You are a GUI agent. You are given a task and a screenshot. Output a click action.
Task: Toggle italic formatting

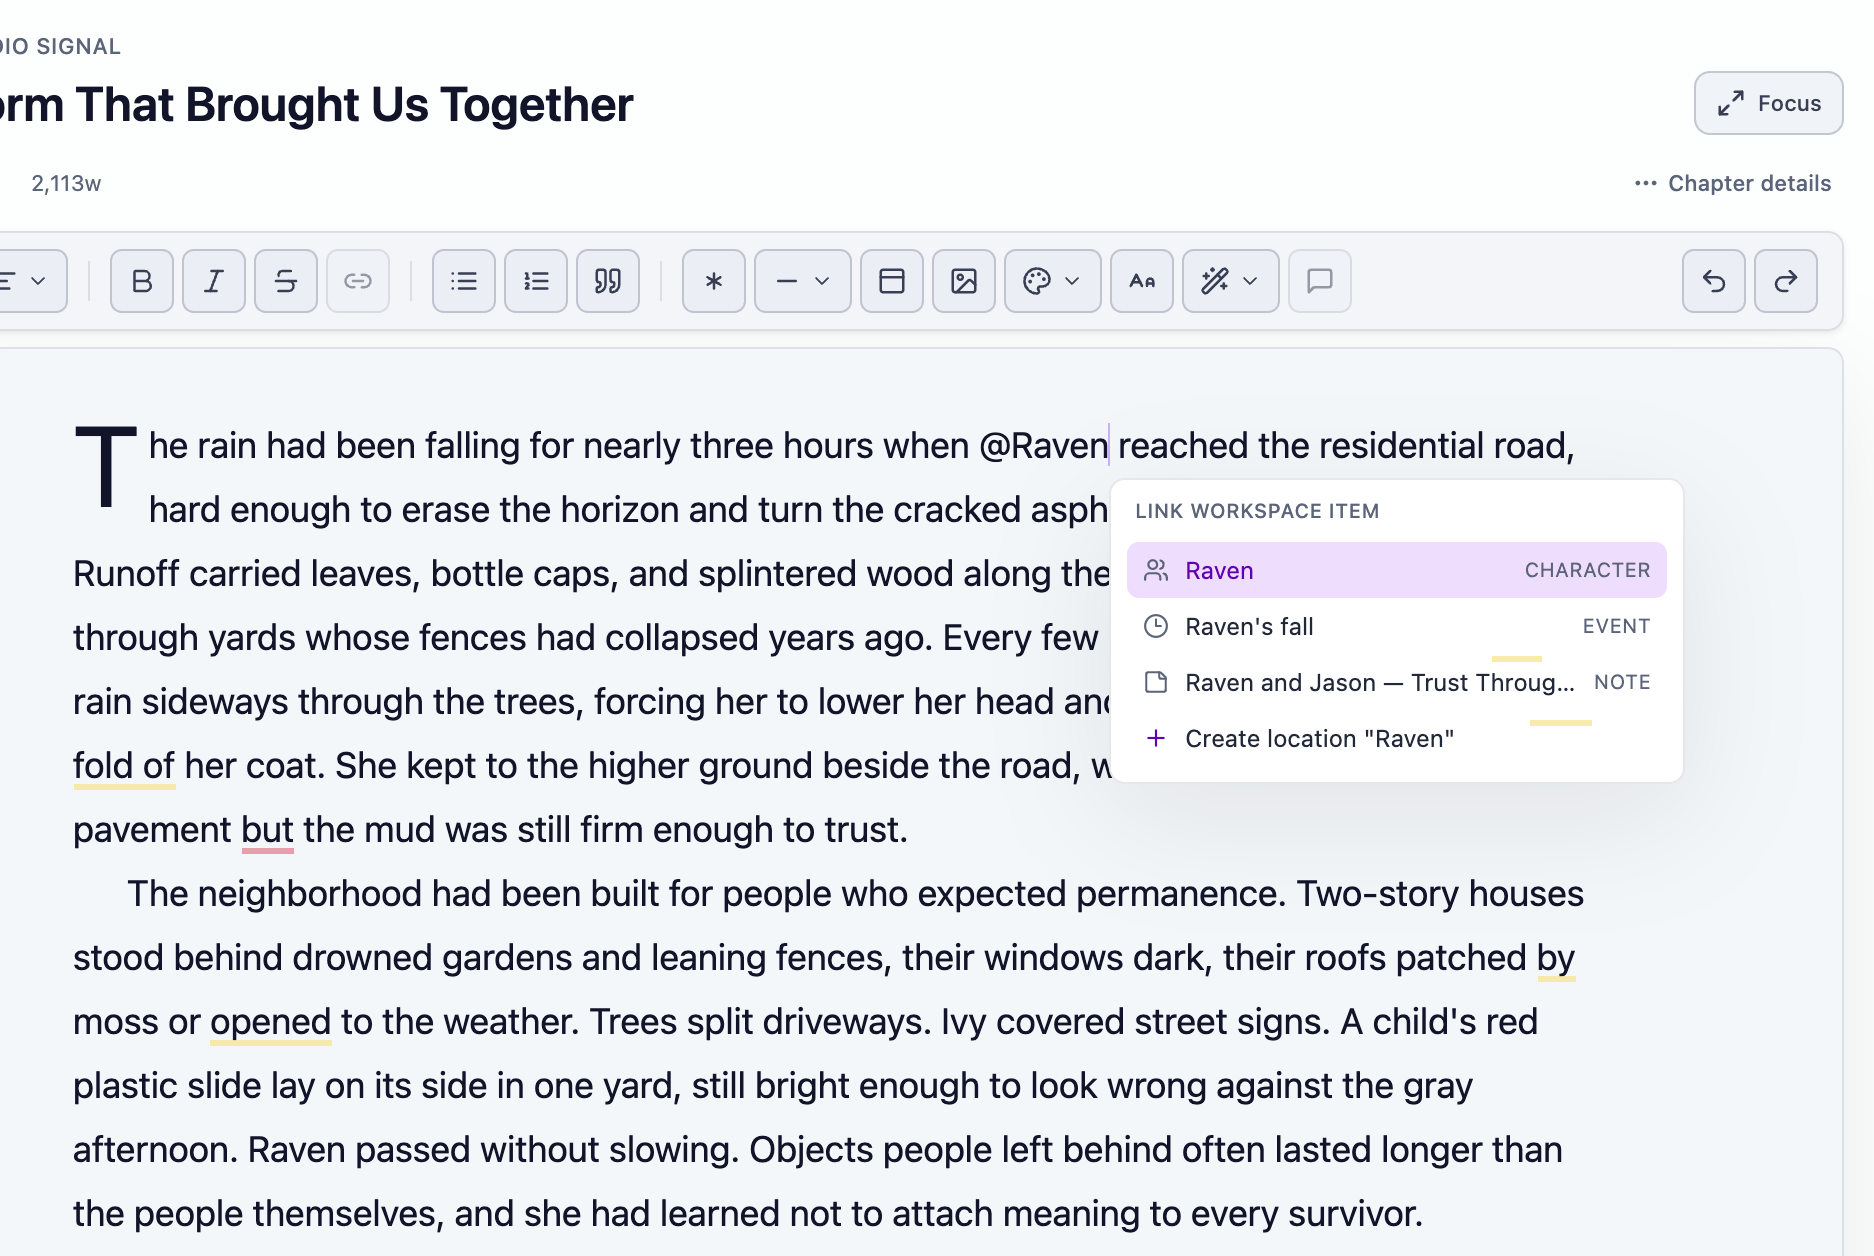coord(214,281)
